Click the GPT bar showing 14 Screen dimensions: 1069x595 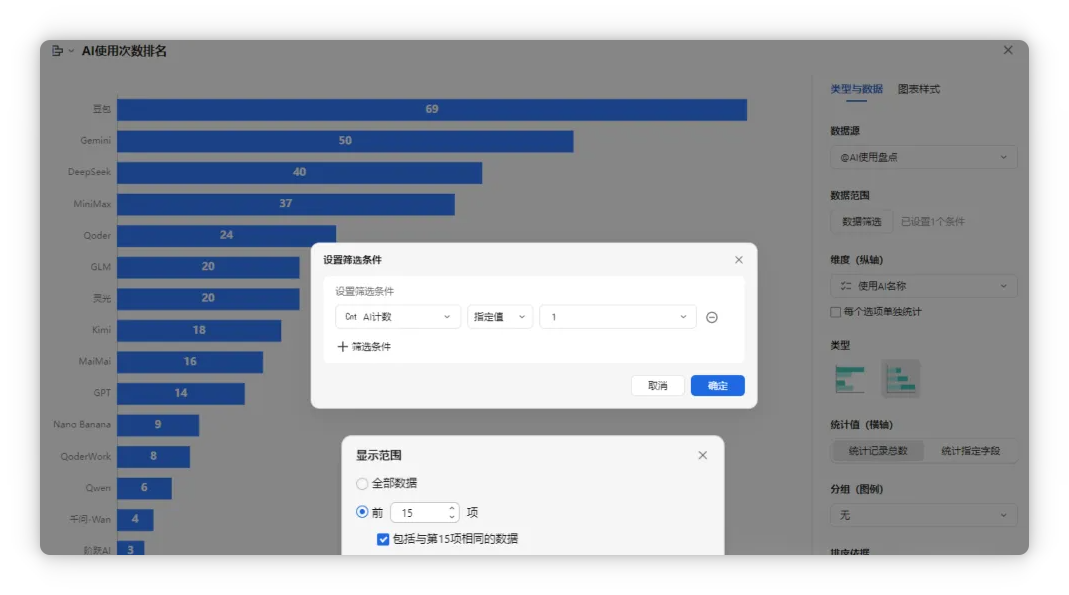tap(181, 393)
